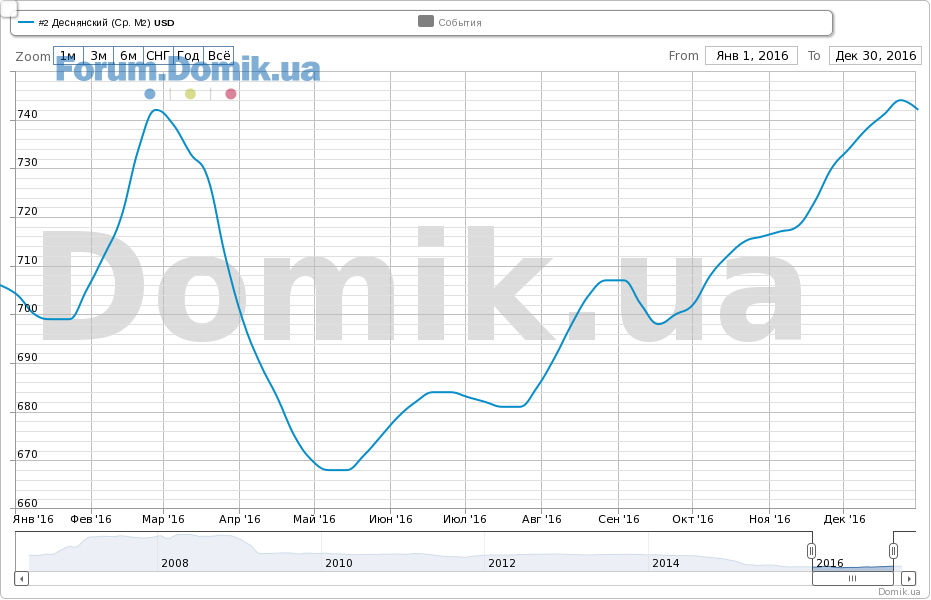
Task: Click the left navigator range handle
Action: [811, 551]
